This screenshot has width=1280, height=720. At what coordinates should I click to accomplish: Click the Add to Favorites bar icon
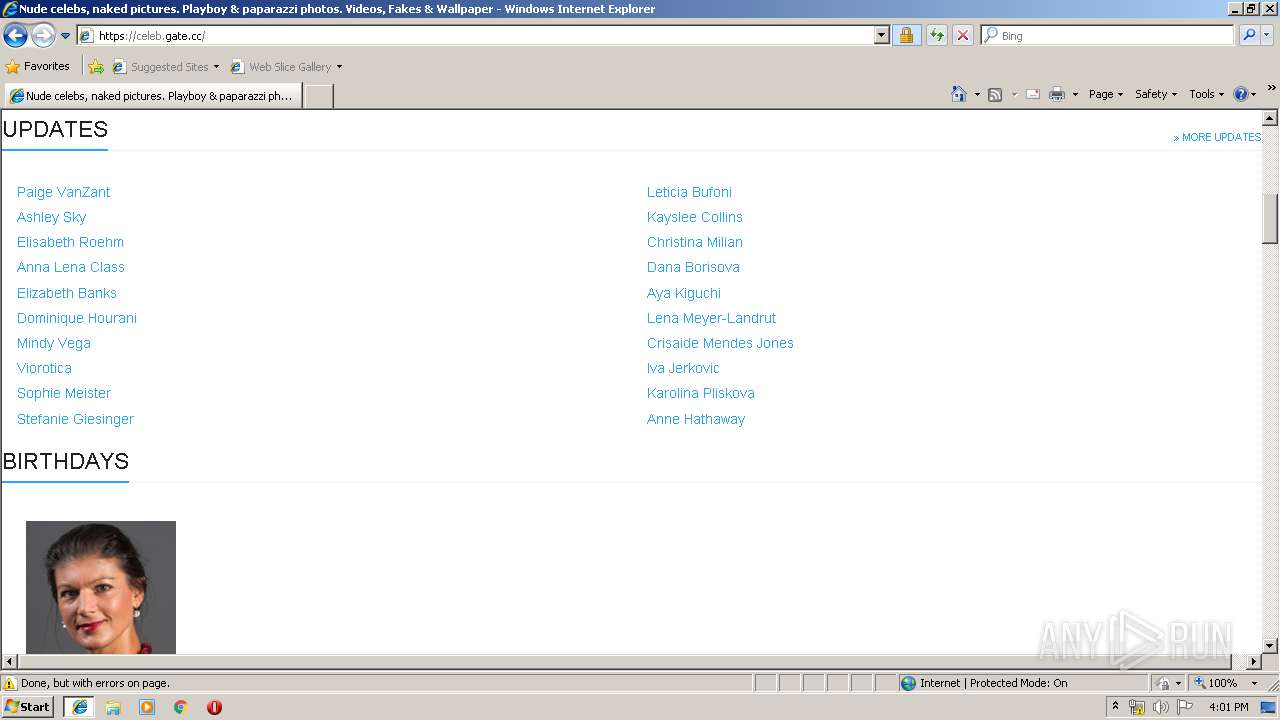pos(96,66)
